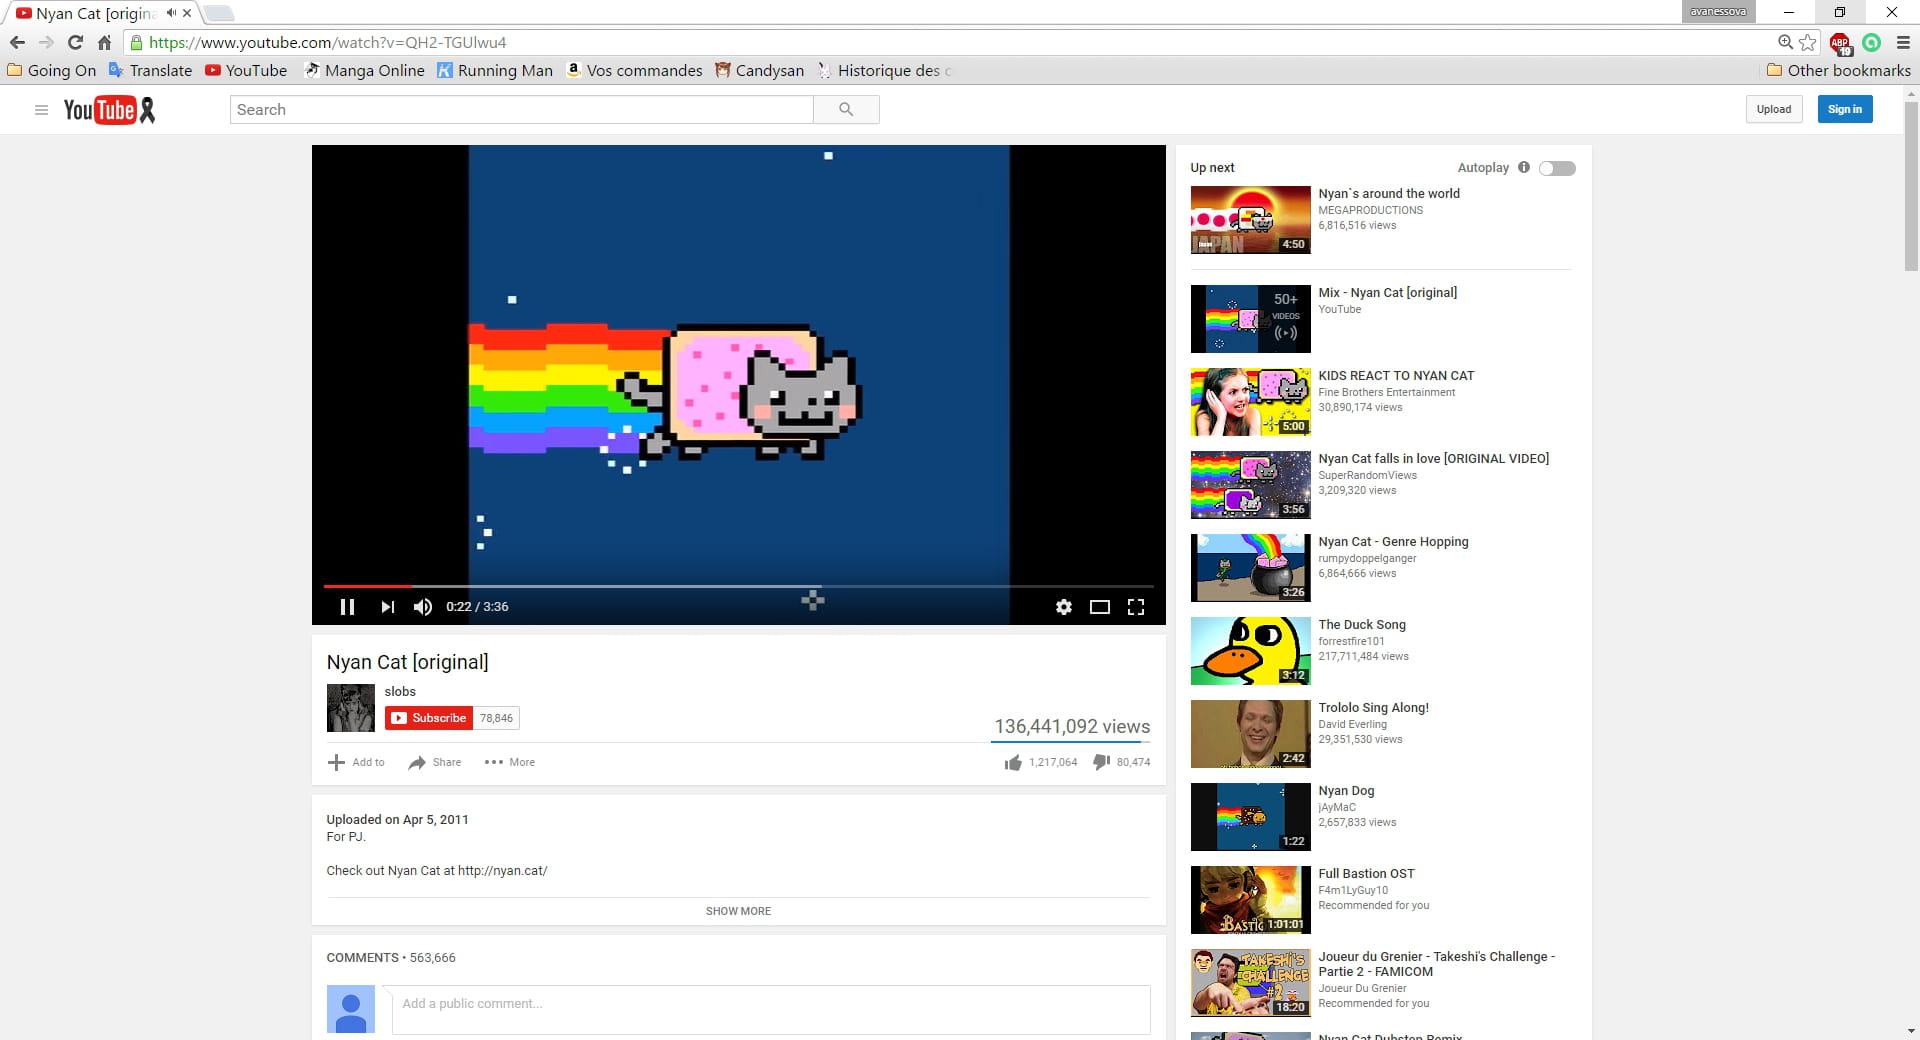The width and height of the screenshot is (1920, 1040).
Task: Mute tab via speaker icon on tab
Action: (x=171, y=13)
